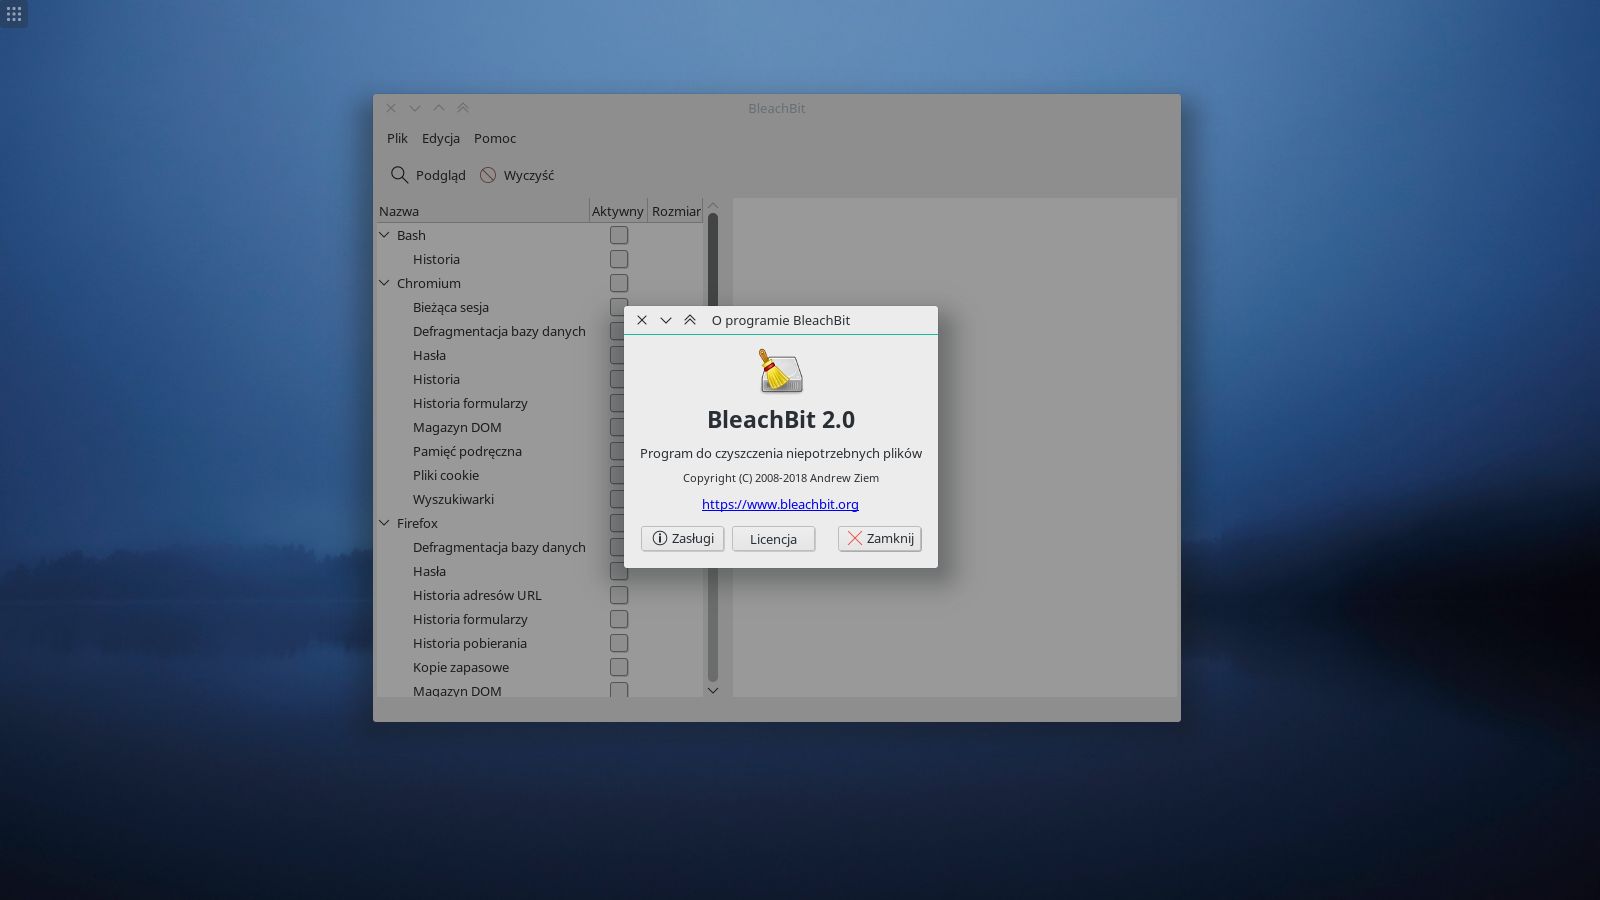Select the Wyszukiwarki row
1600x900 pixels.
tap(453, 499)
